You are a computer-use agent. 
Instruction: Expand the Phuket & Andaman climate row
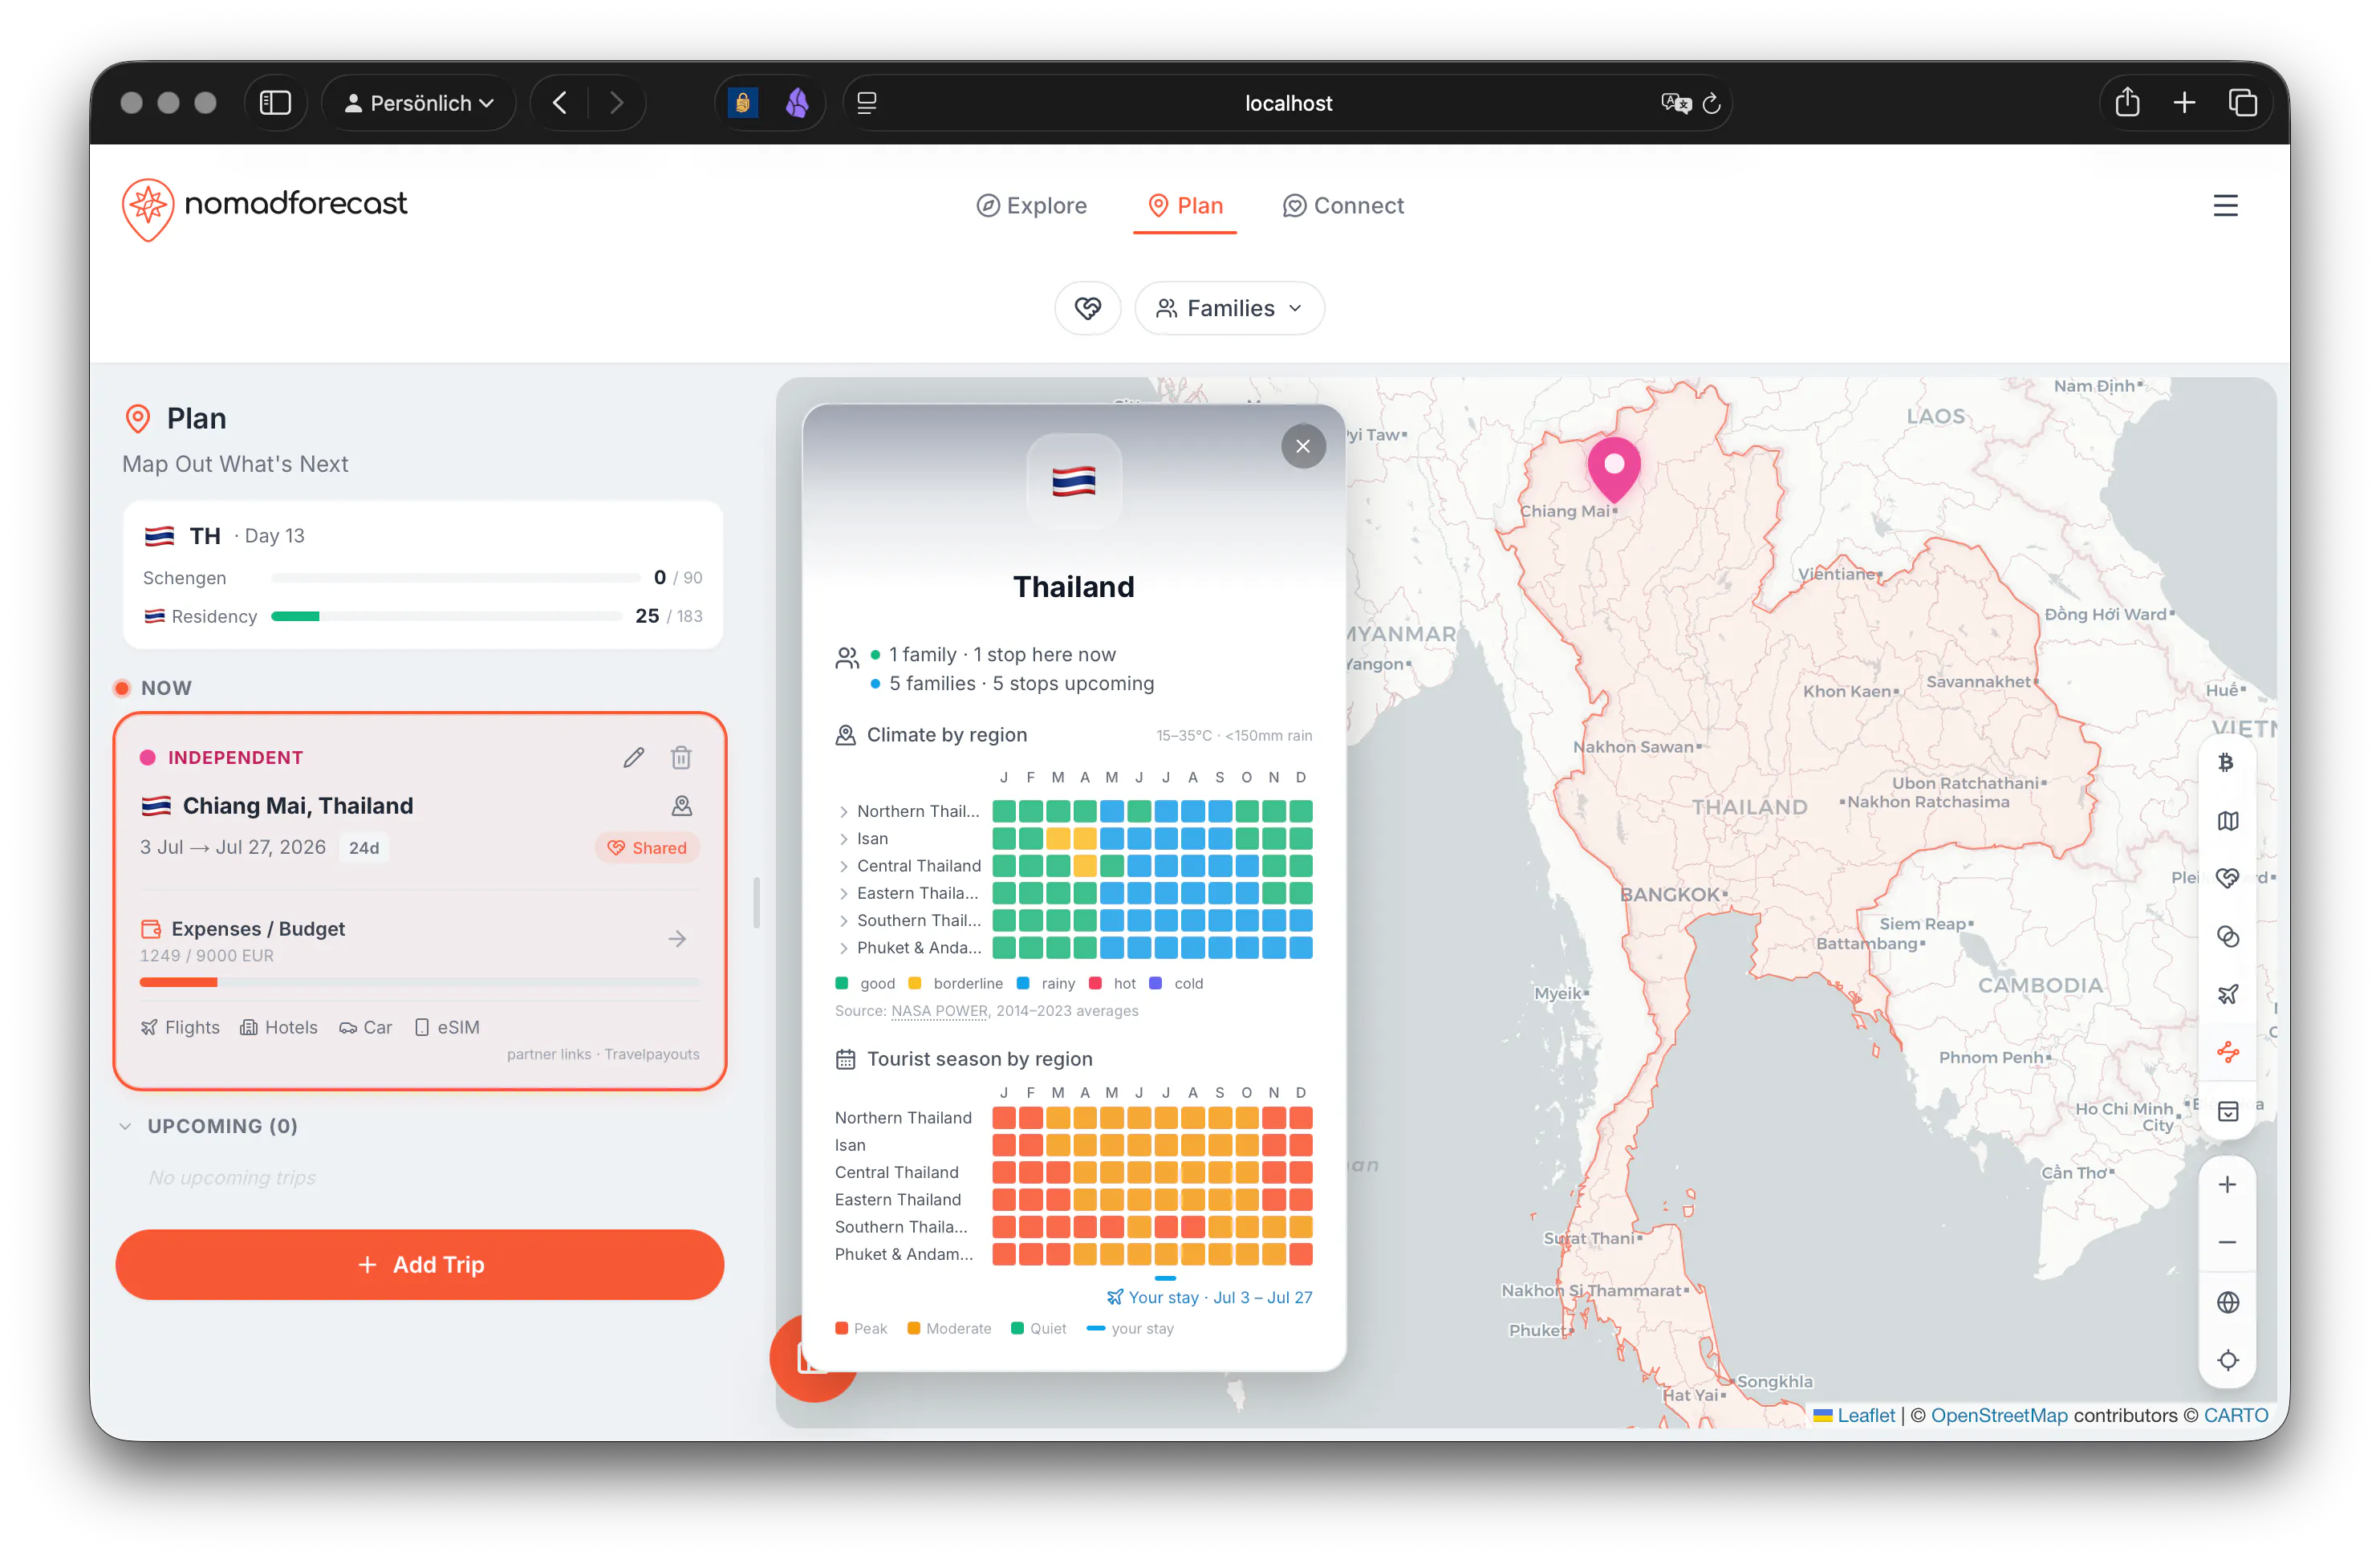843,947
